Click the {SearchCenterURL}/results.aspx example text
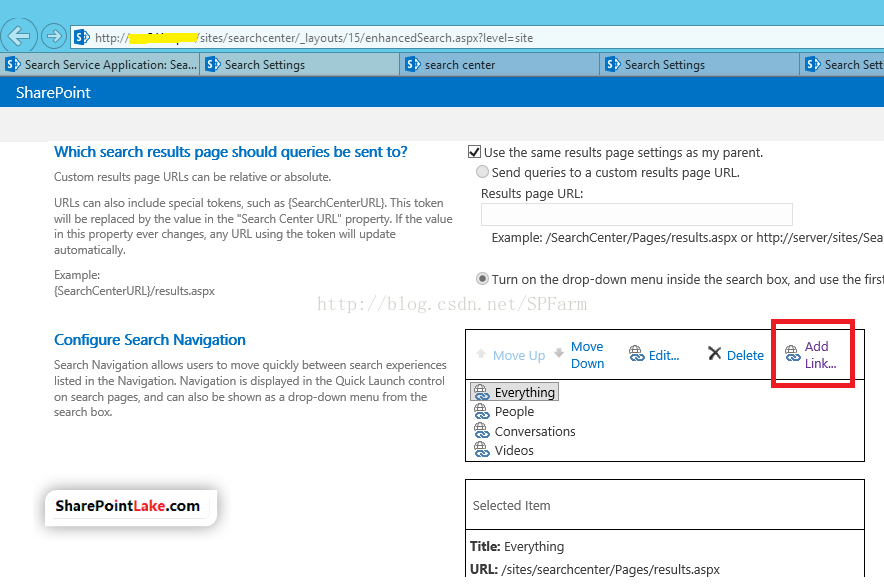The height and width of the screenshot is (586, 884). tap(134, 291)
